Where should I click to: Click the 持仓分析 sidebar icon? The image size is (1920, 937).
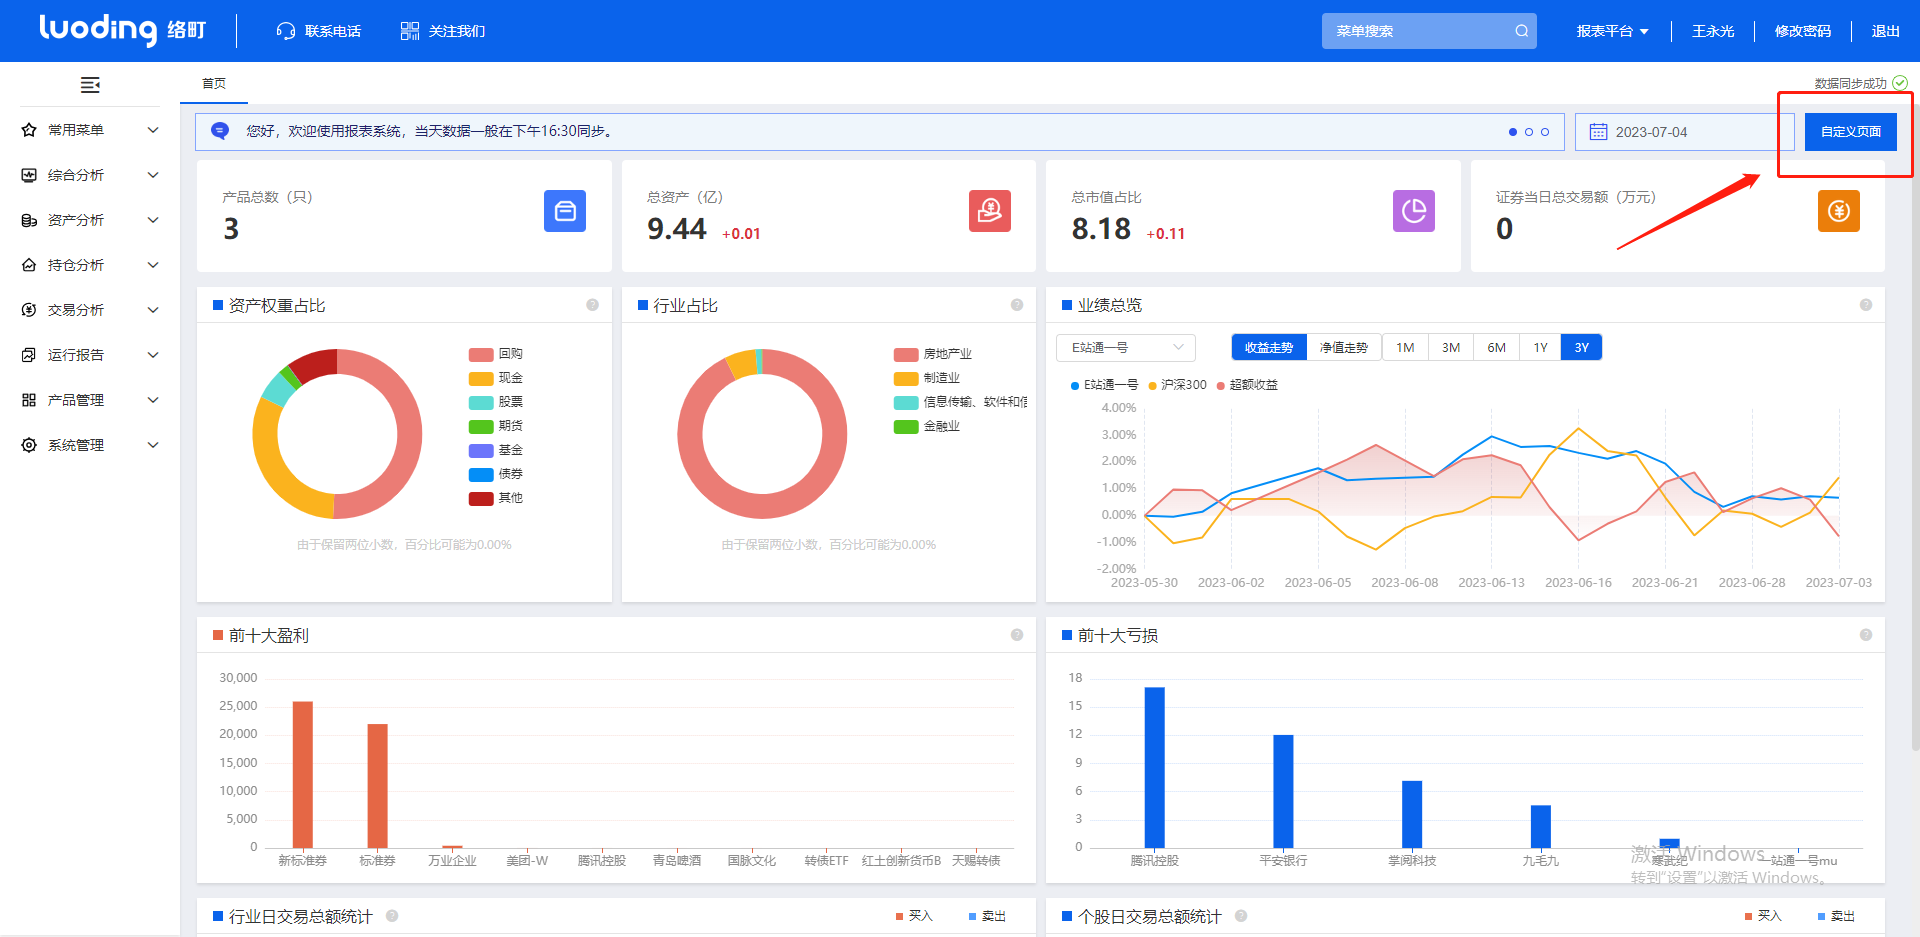[29, 265]
